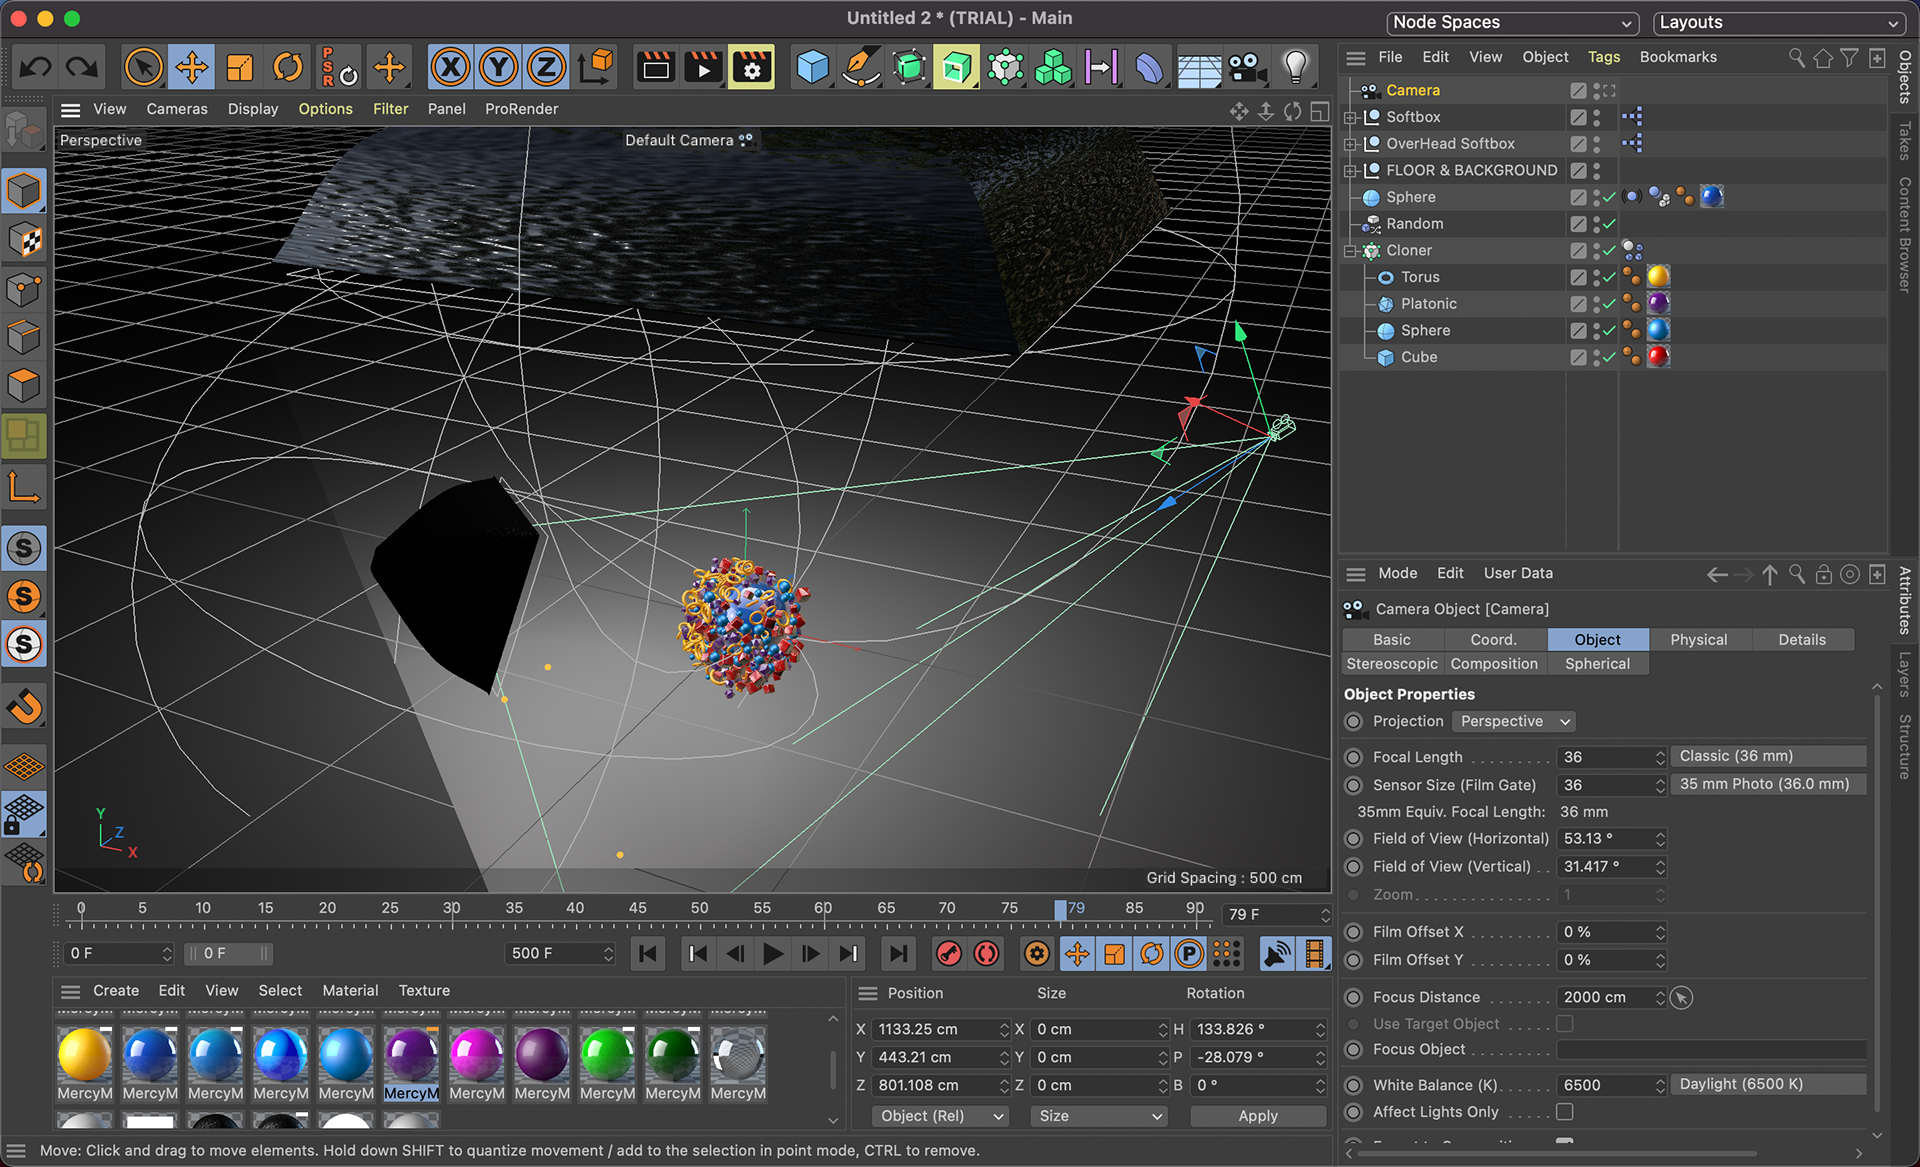The height and width of the screenshot is (1167, 1920).
Task: Click the Light object lightbulb icon
Action: tap(1296, 68)
